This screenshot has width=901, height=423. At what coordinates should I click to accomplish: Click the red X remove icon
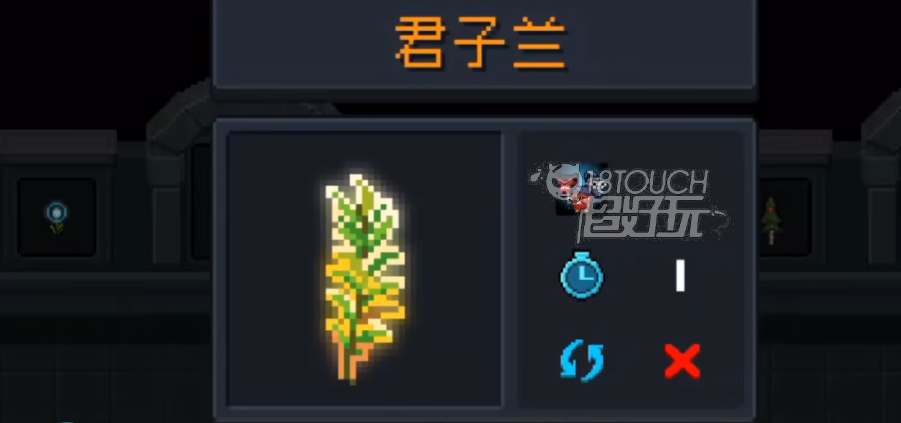coord(682,361)
